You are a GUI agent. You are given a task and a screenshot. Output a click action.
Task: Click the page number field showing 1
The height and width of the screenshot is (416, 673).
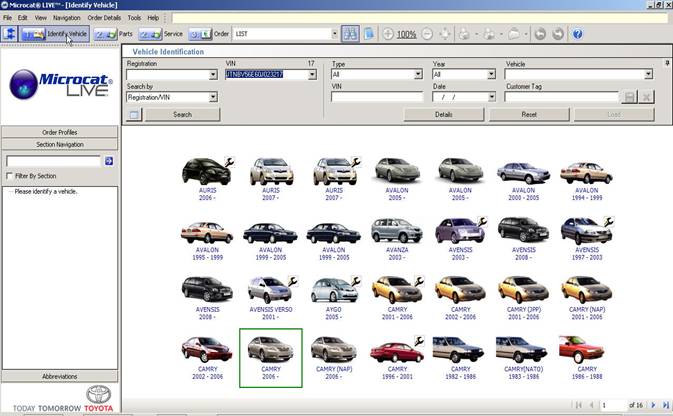(612, 405)
